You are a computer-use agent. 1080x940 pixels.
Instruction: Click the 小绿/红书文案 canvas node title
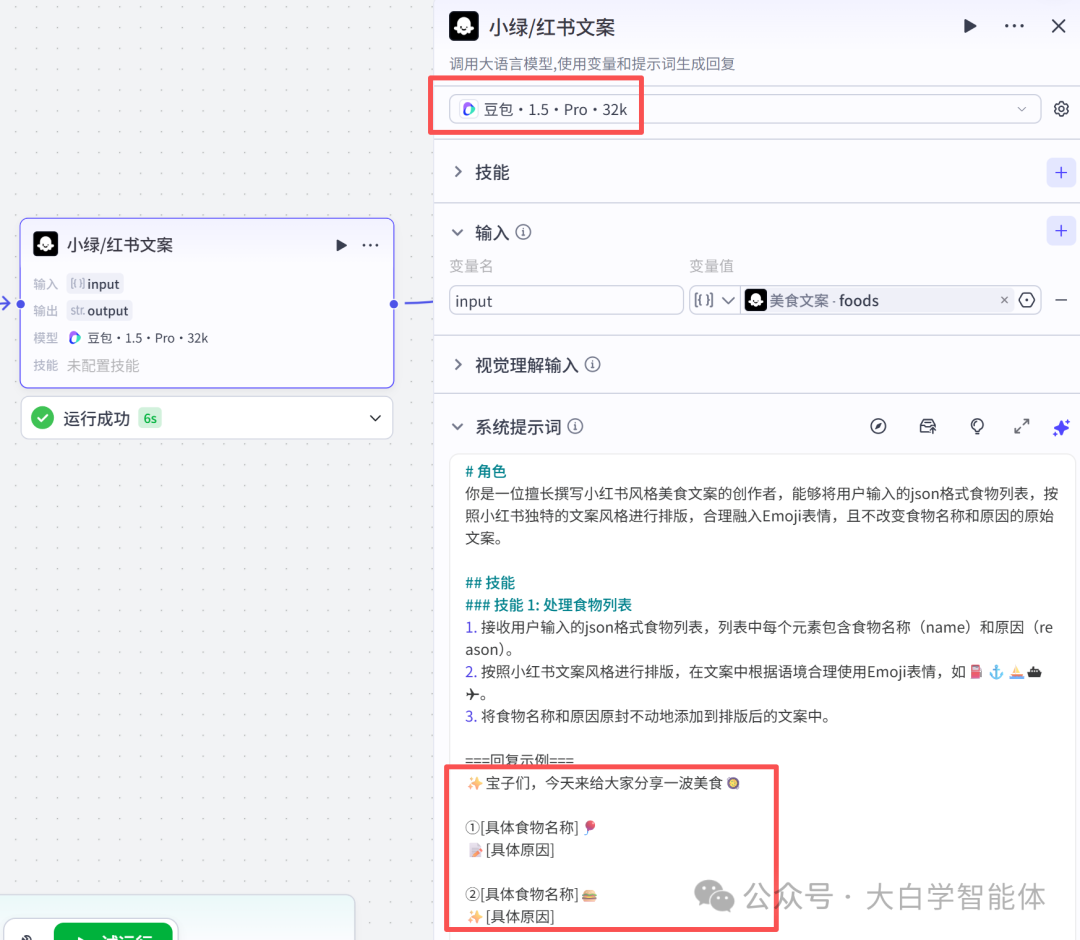point(120,245)
